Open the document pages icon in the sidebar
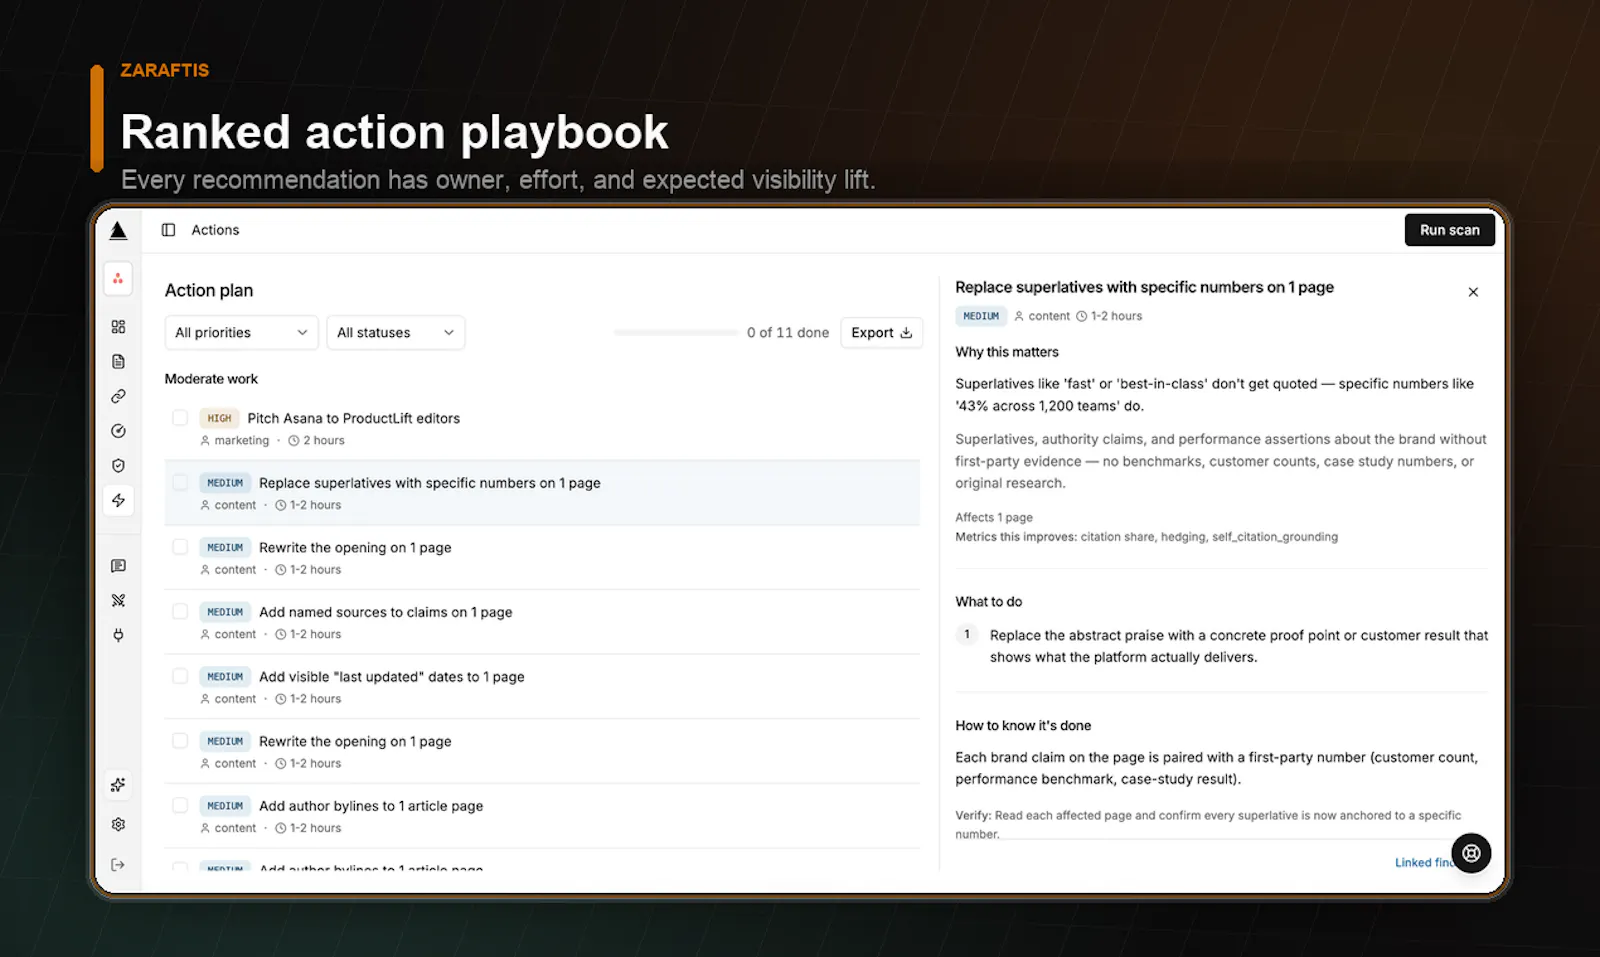1600x957 pixels. click(118, 361)
